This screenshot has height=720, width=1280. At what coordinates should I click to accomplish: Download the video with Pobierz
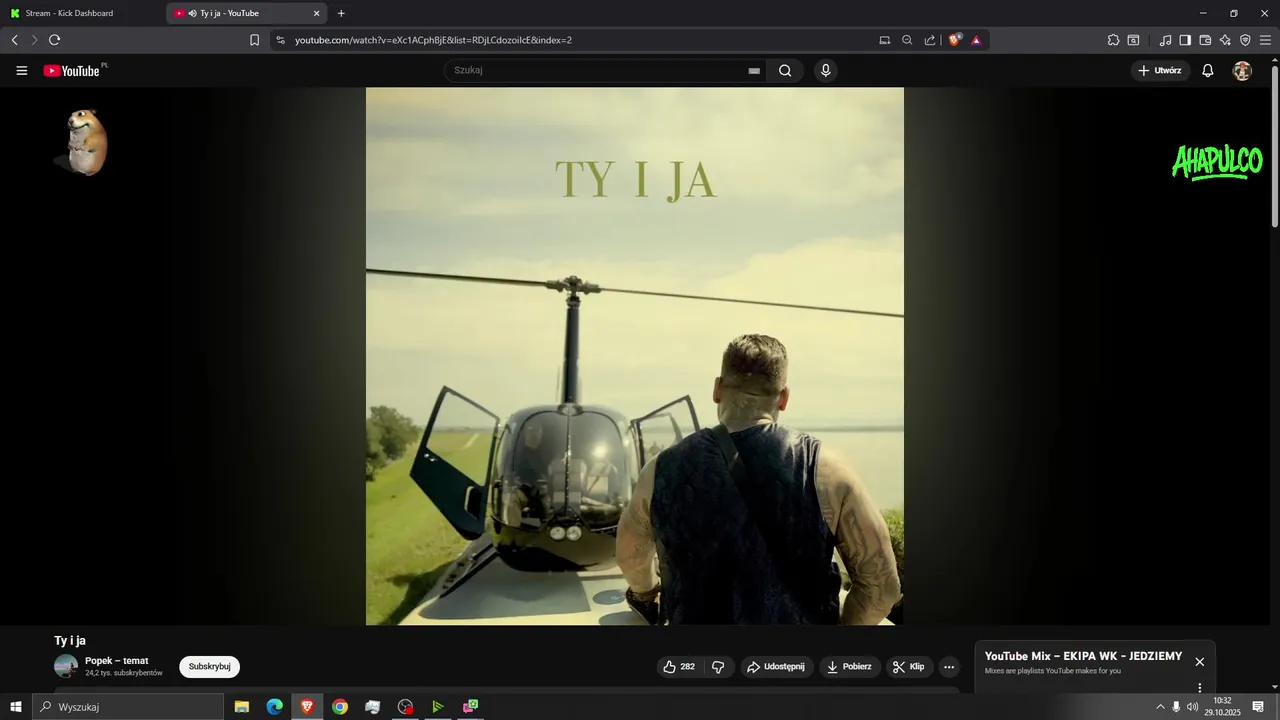click(850, 667)
